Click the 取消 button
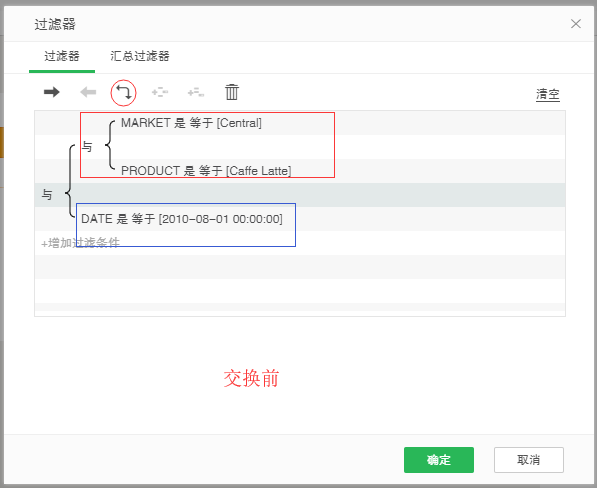This screenshot has height=488, width=597. coord(528,460)
